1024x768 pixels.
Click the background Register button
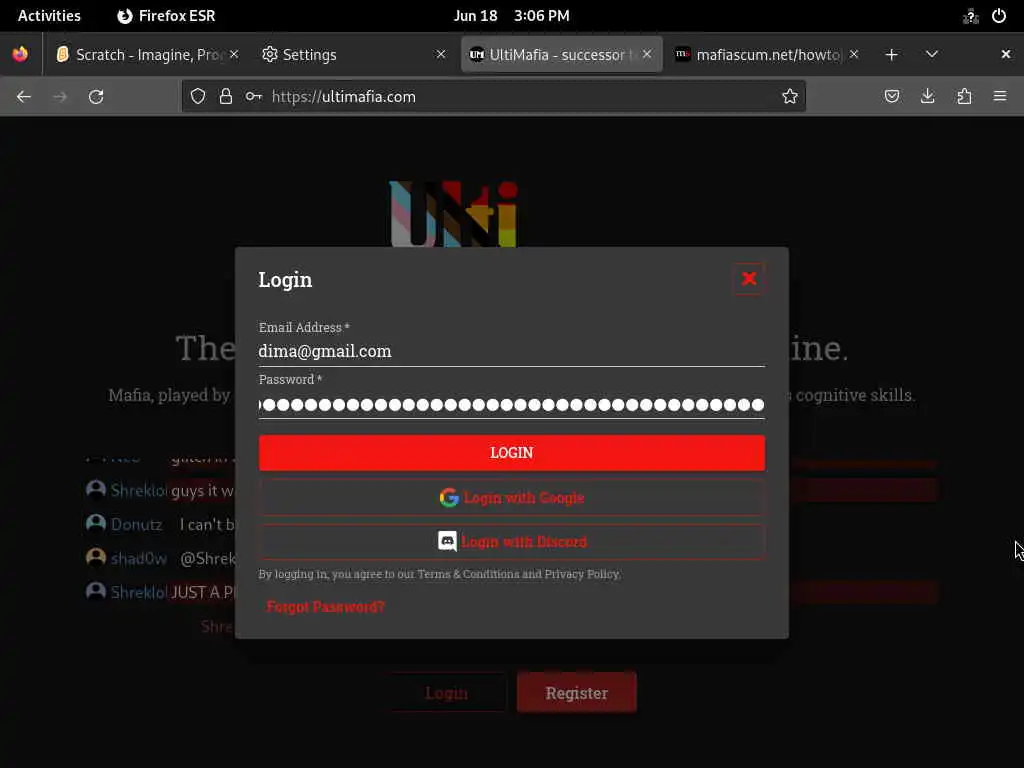[x=577, y=693]
